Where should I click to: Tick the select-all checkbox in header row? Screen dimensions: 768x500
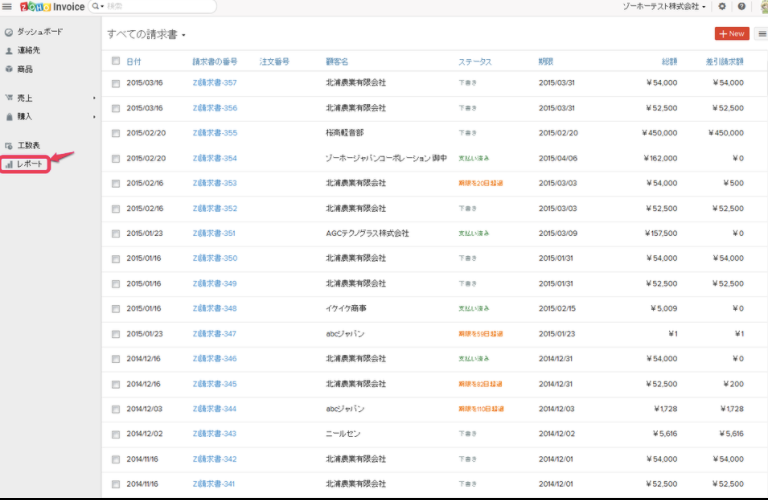116,61
